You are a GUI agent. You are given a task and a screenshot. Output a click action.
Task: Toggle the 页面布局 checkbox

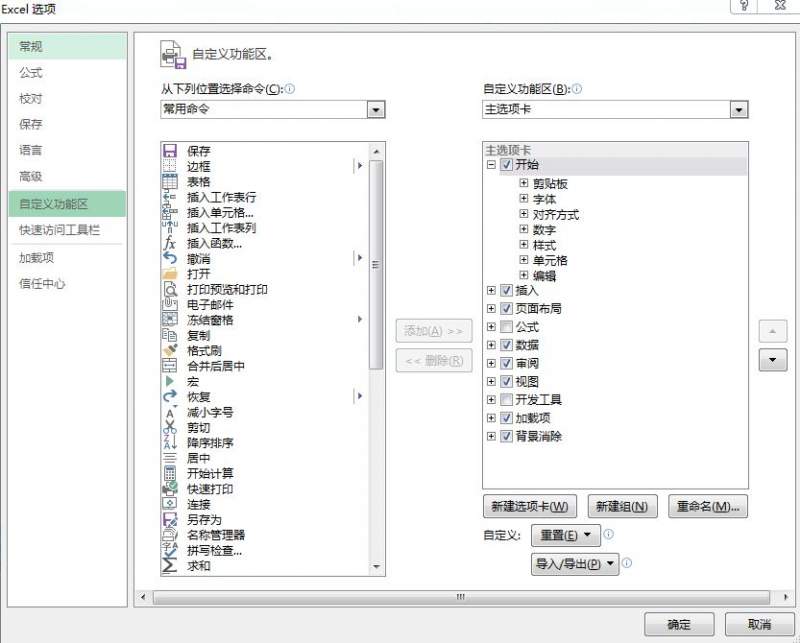click(506, 308)
